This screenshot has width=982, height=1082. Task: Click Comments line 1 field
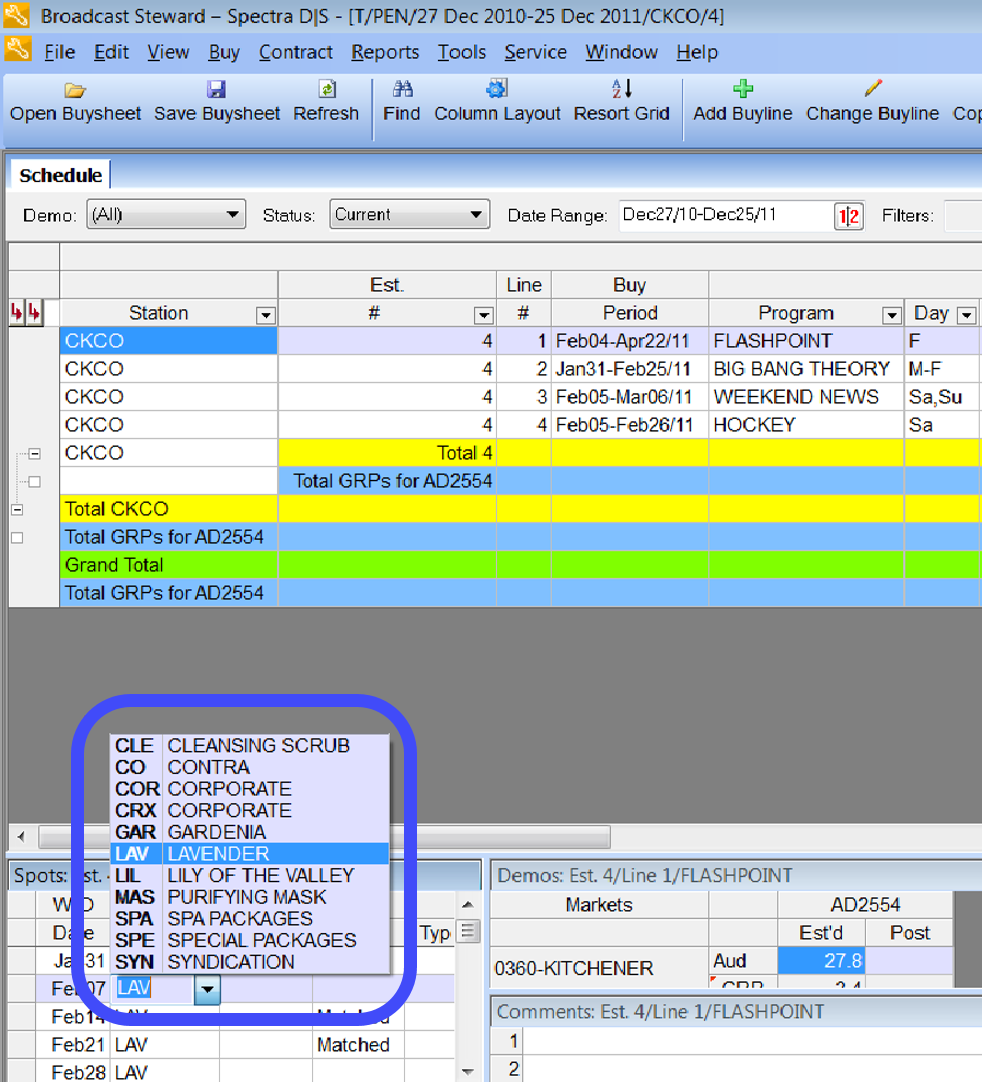753,1041
